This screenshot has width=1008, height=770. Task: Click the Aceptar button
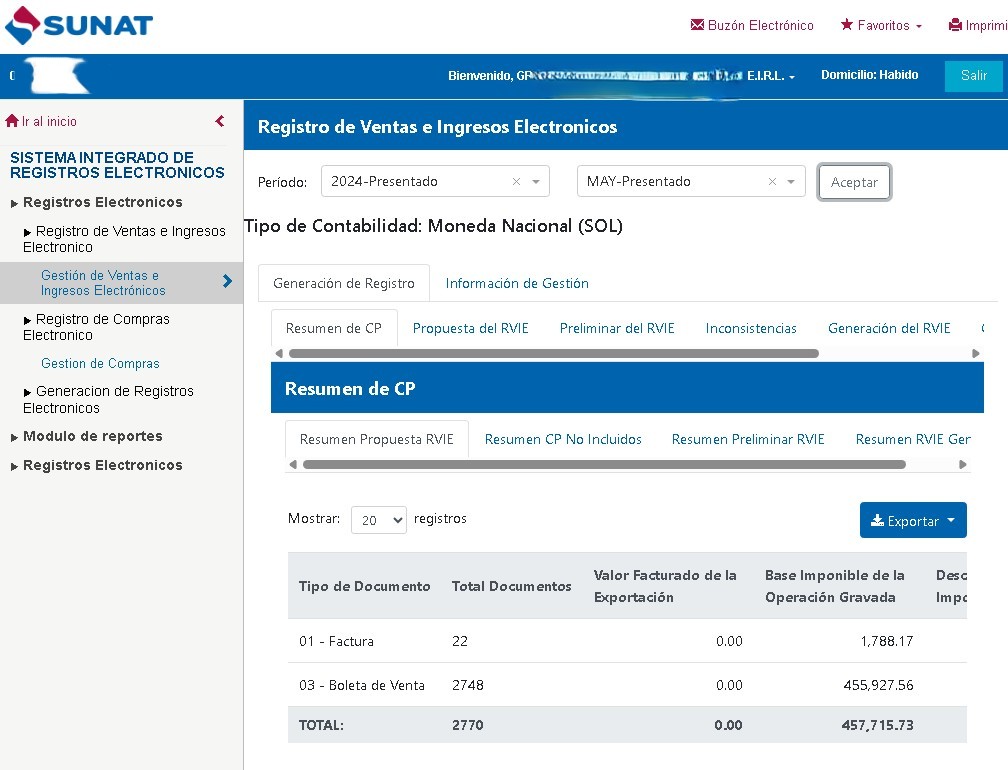[x=854, y=182]
